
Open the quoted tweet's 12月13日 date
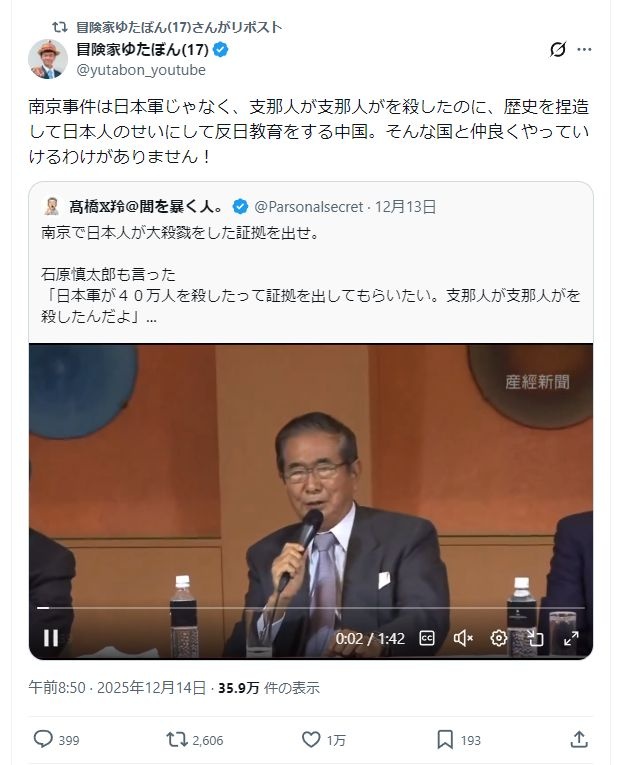pos(405,207)
